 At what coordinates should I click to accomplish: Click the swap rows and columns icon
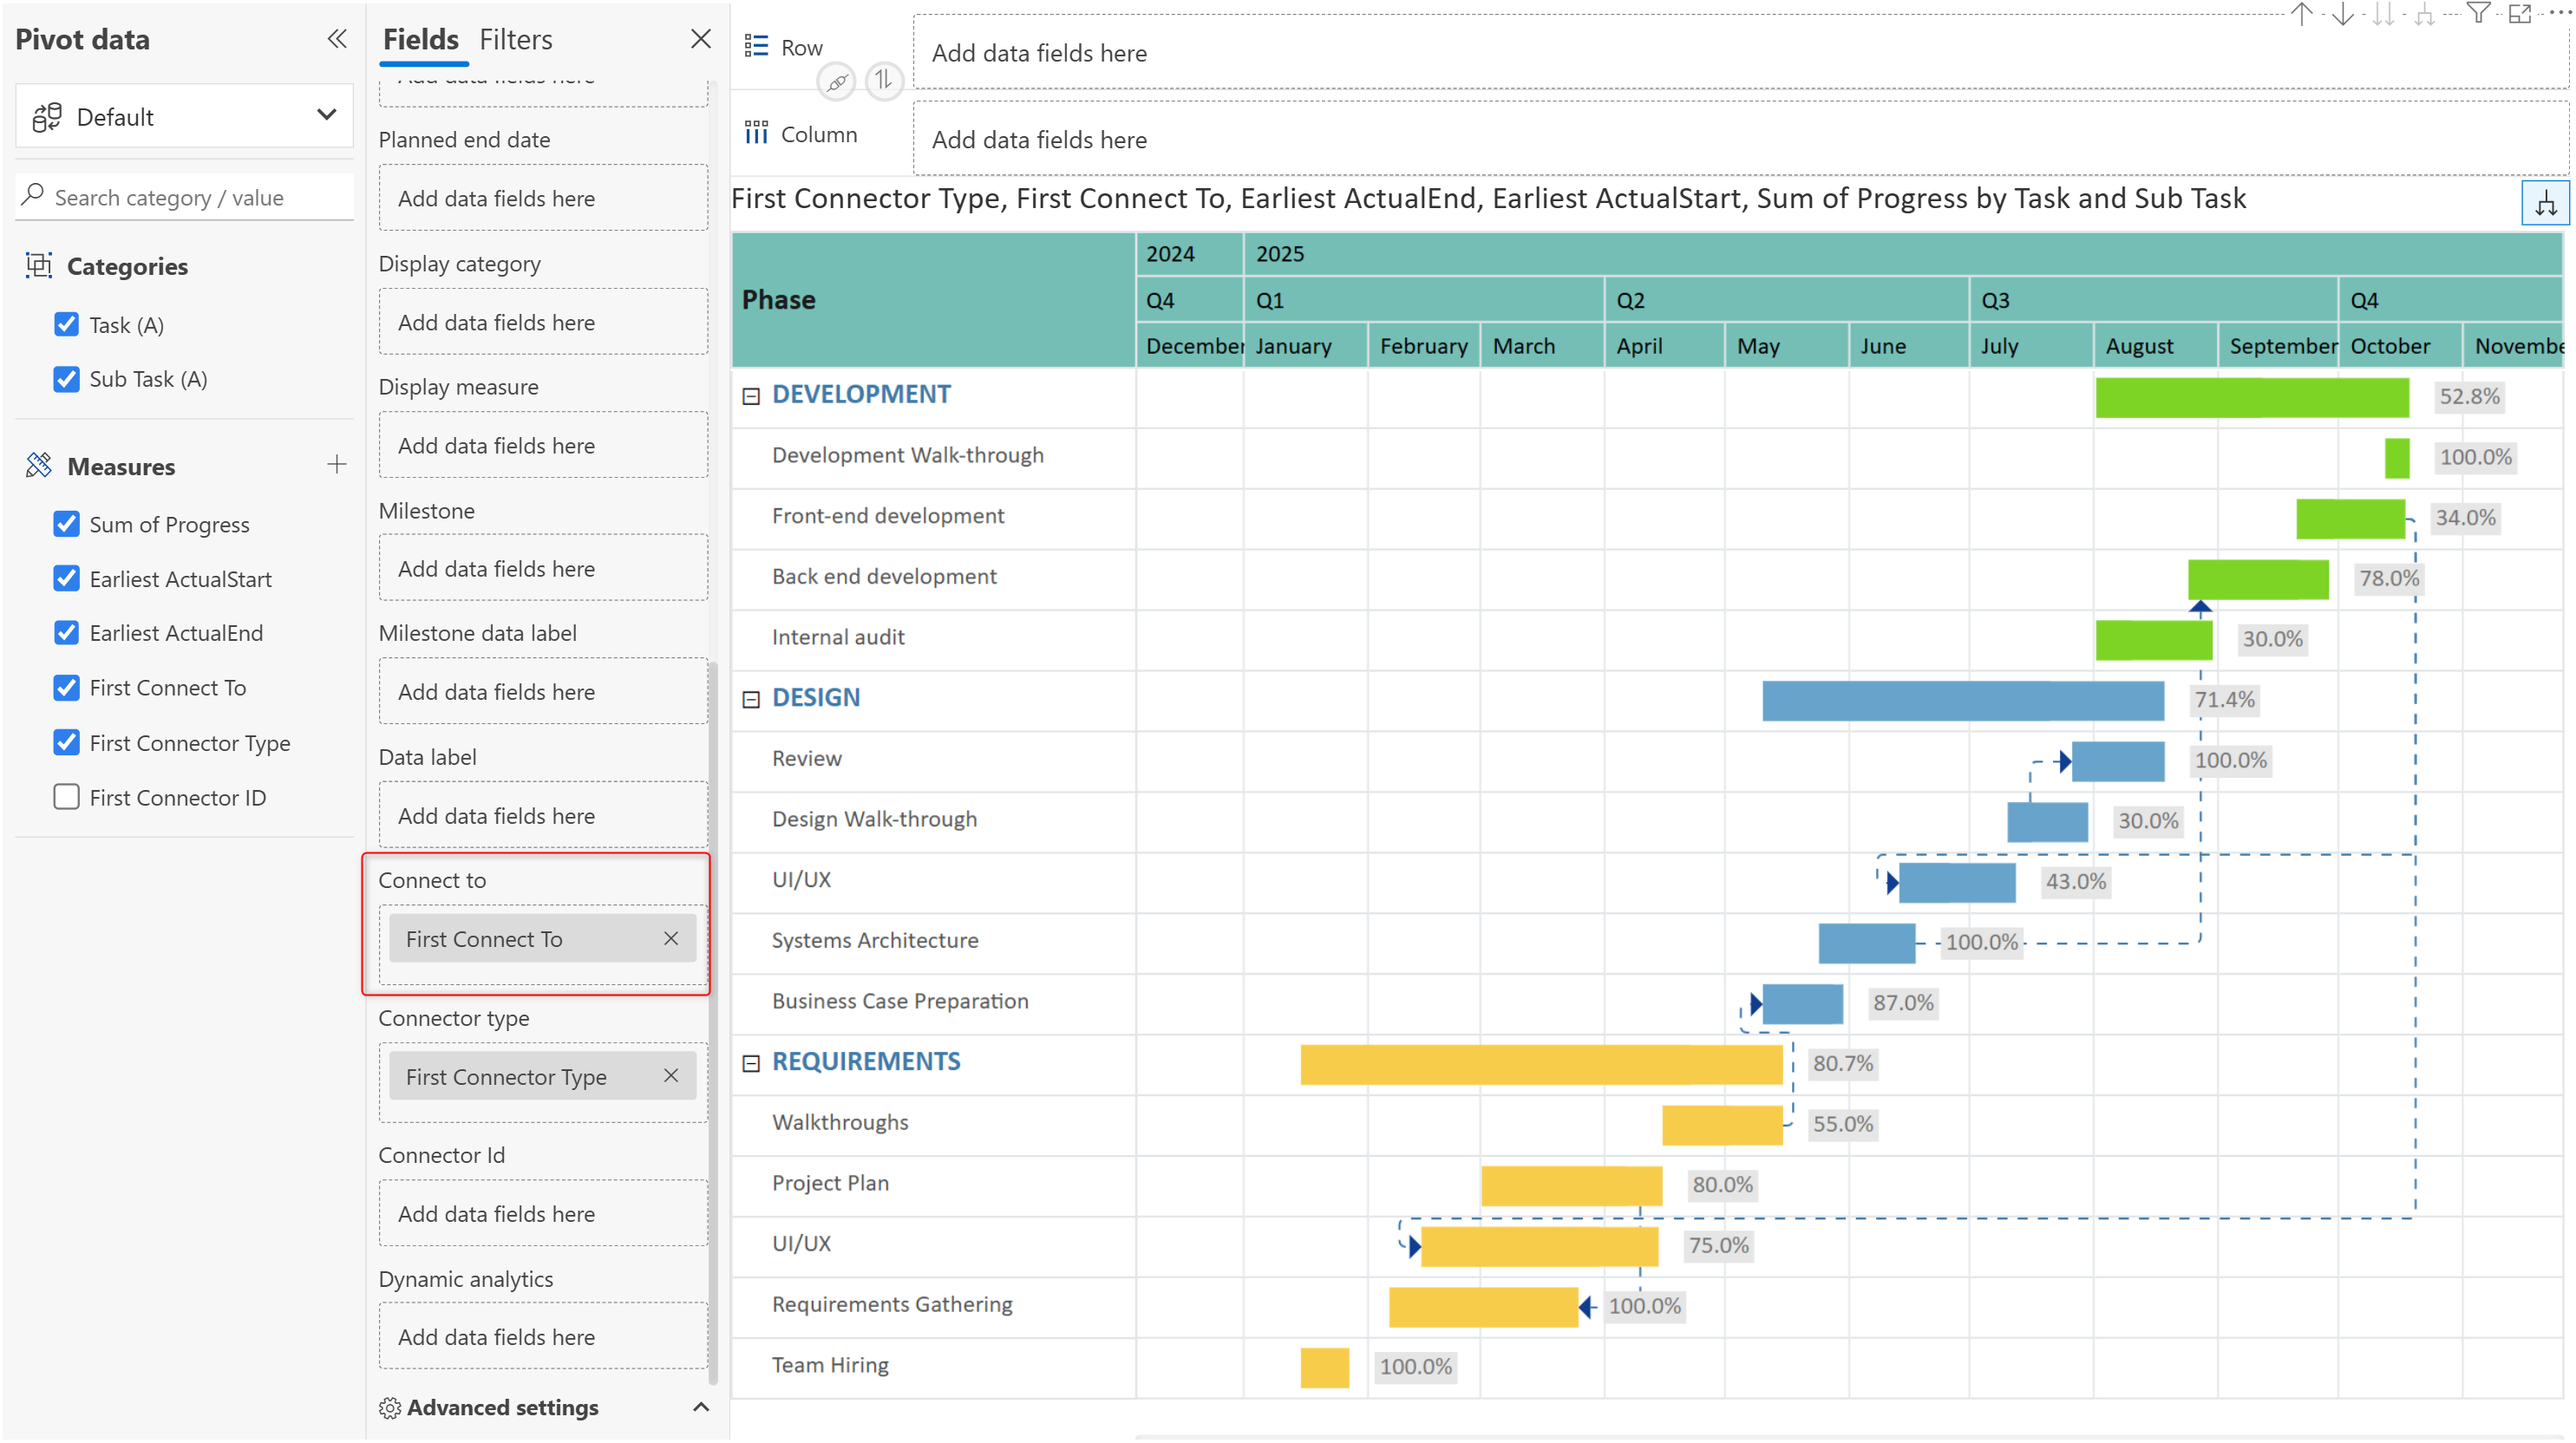point(883,80)
